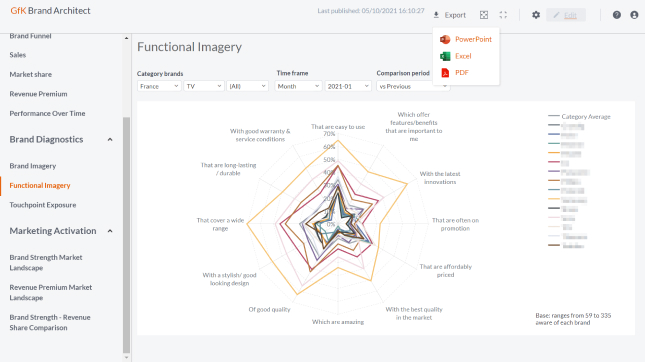Open Touchpoint Exposure in sidebar
Viewport: 645px width, 362px height.
point(43,205)
